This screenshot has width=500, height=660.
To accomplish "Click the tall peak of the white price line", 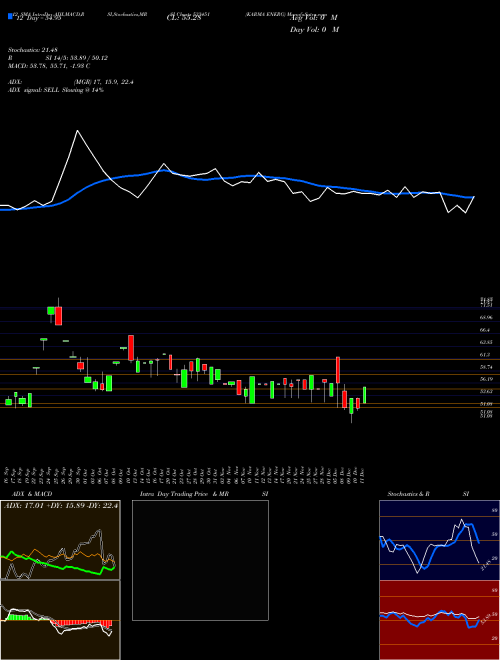I will click(x=77, y=131).
